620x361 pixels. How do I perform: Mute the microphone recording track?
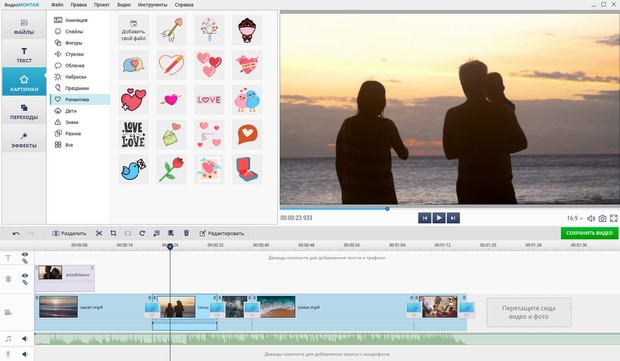[25, 354]
